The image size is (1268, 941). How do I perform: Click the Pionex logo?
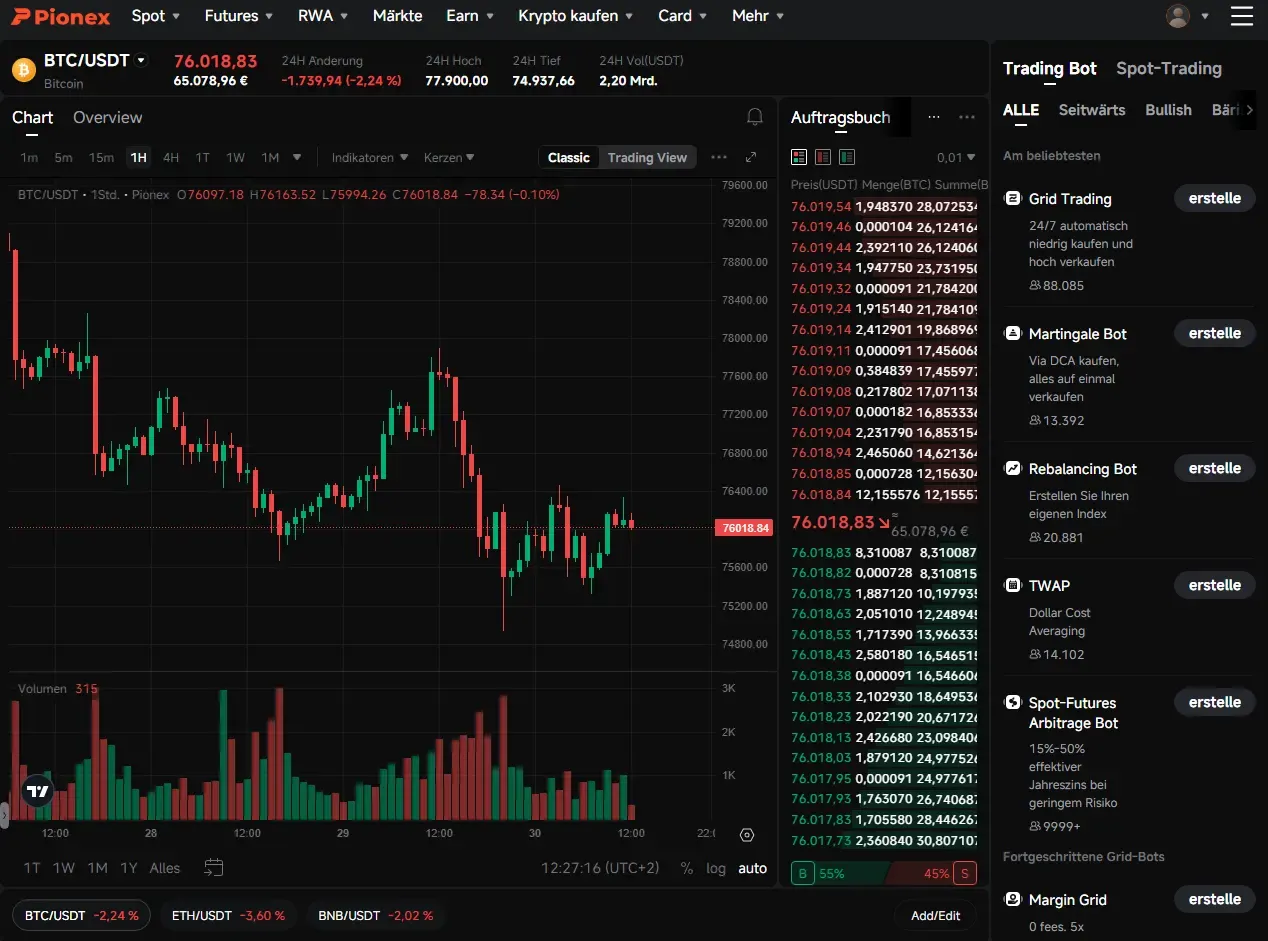coord(60,16)
